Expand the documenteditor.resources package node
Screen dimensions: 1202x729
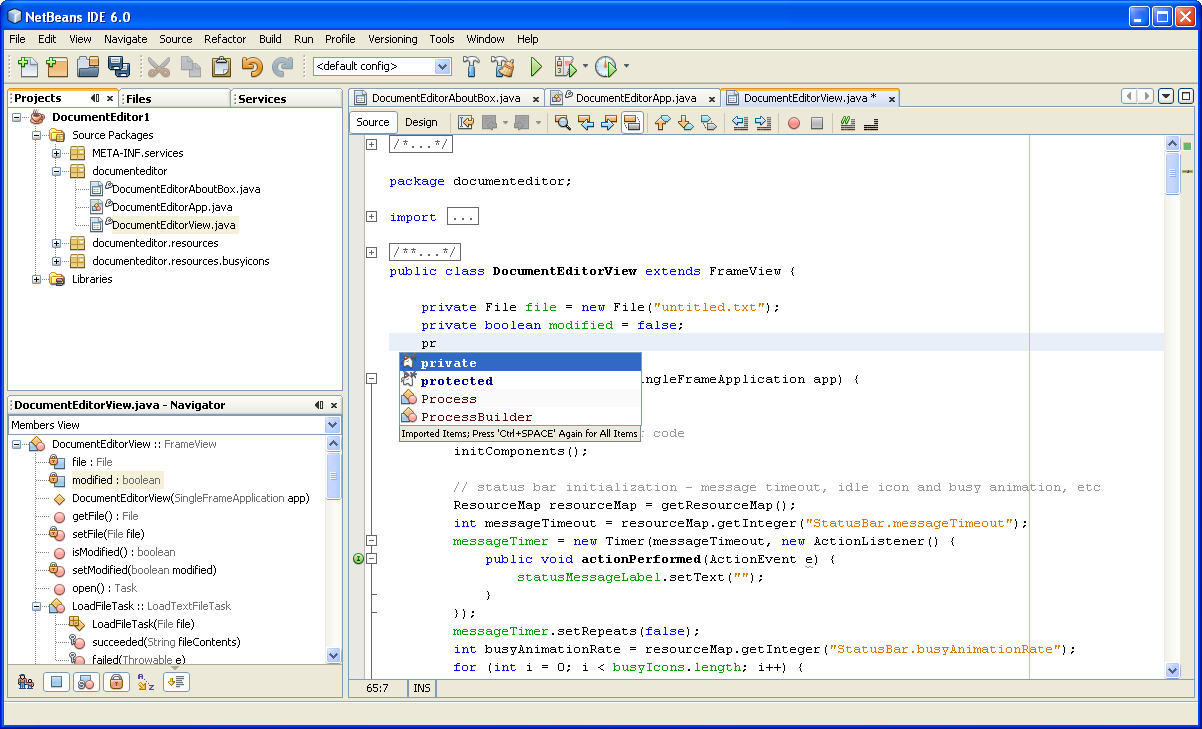click(57, 243)
